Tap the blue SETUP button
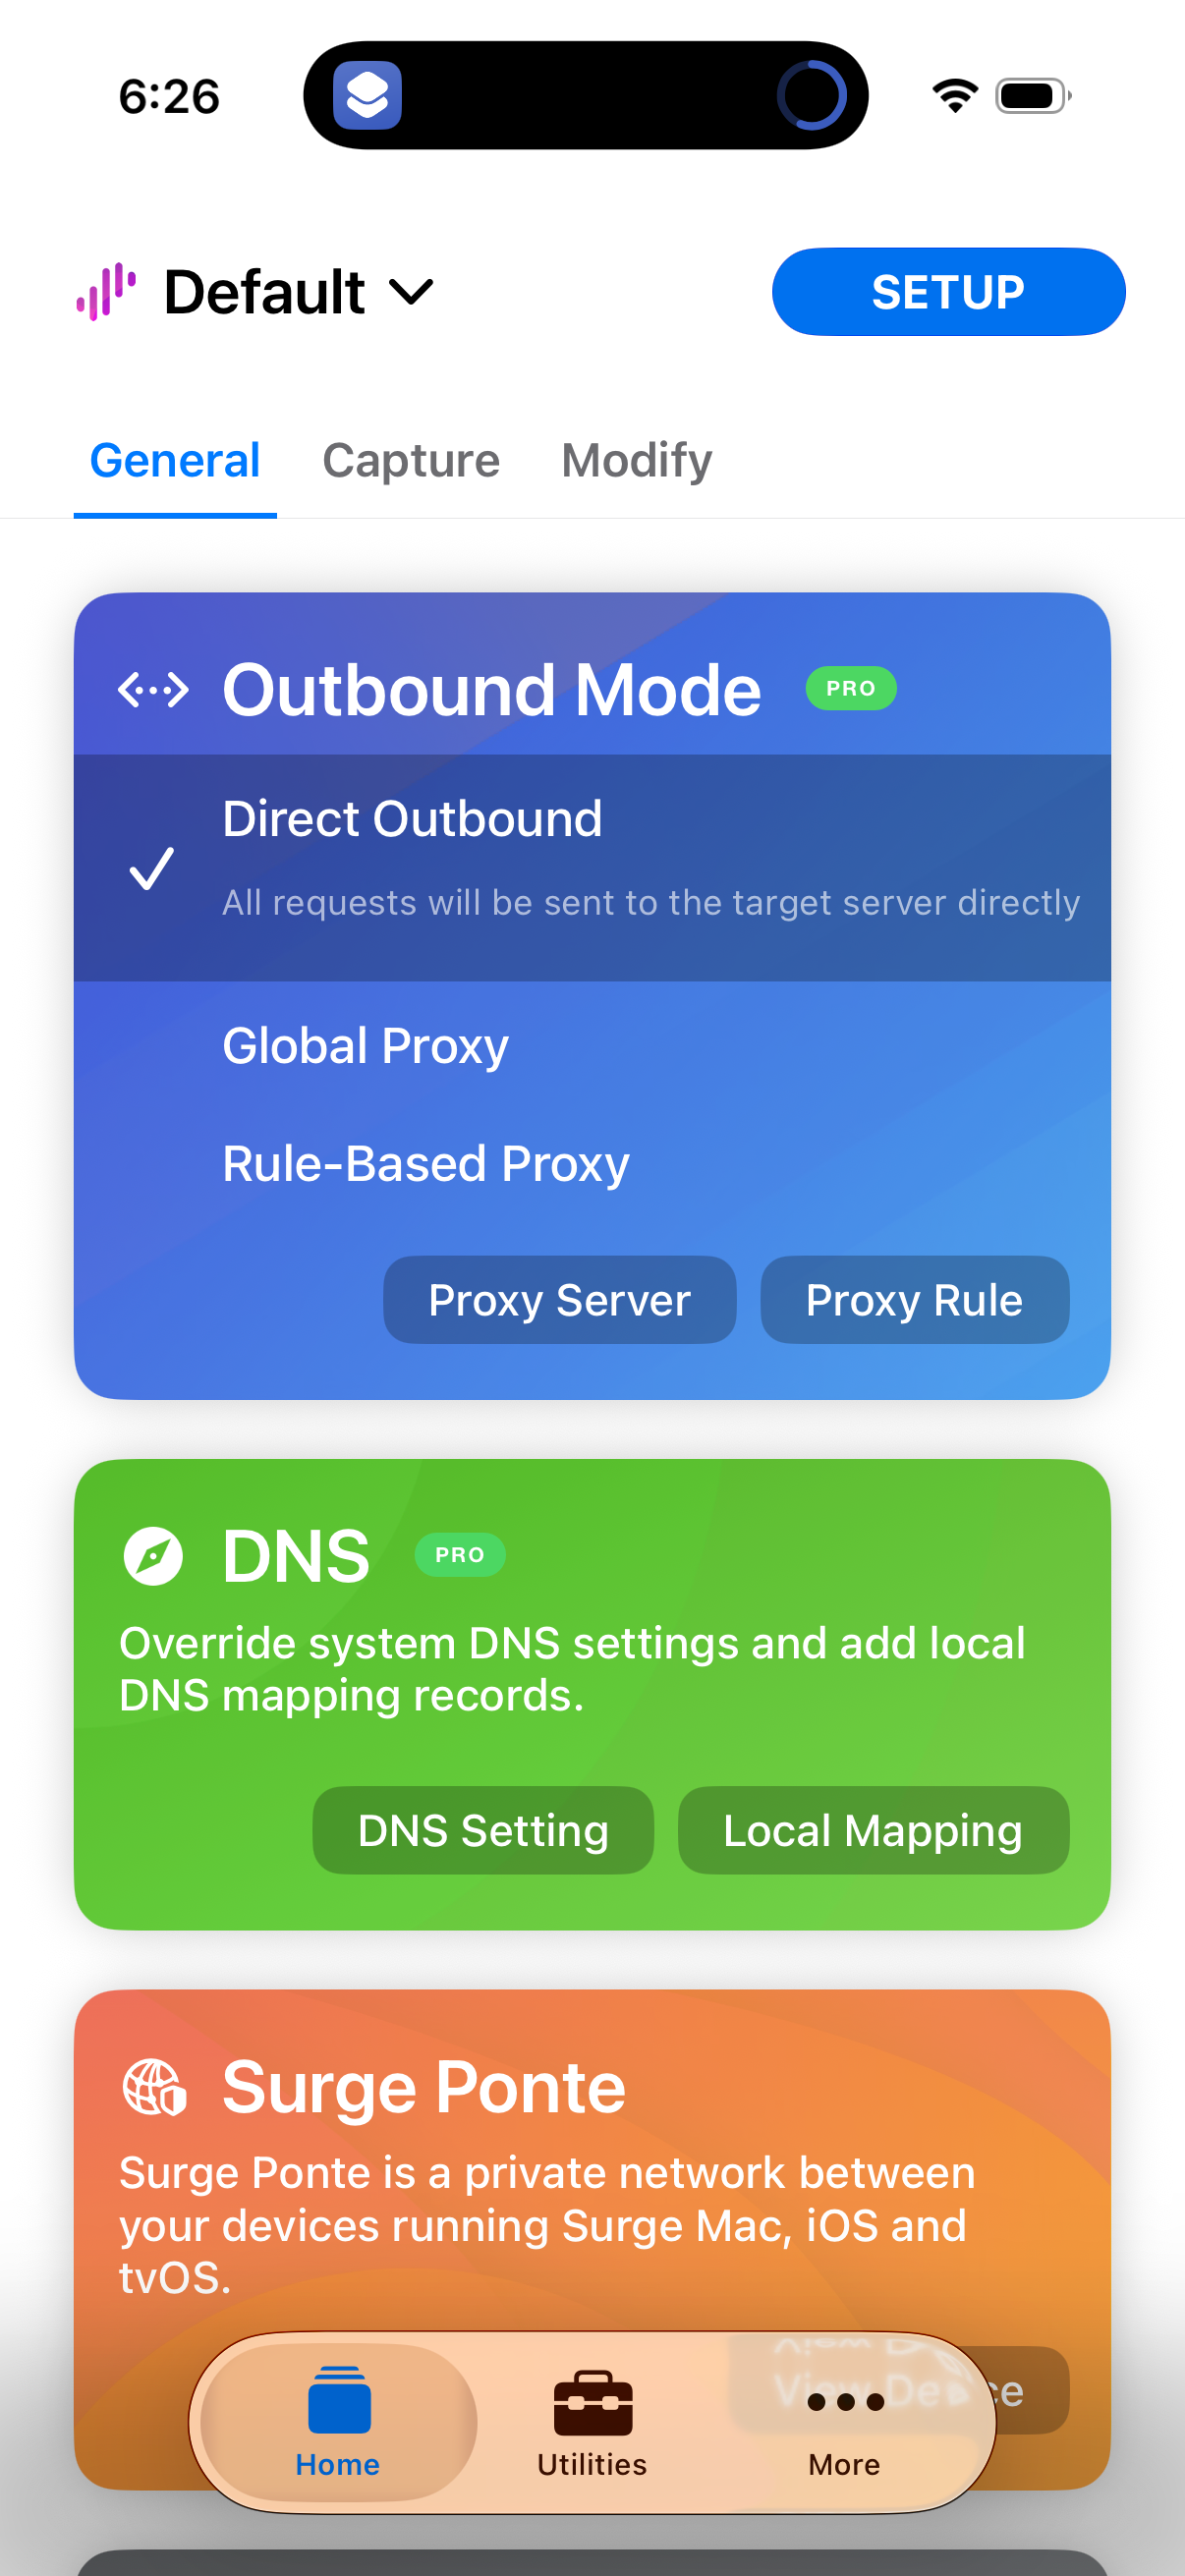This screenshot has width=1185, height=2576. pyautogui.click(x=948, y=292)
